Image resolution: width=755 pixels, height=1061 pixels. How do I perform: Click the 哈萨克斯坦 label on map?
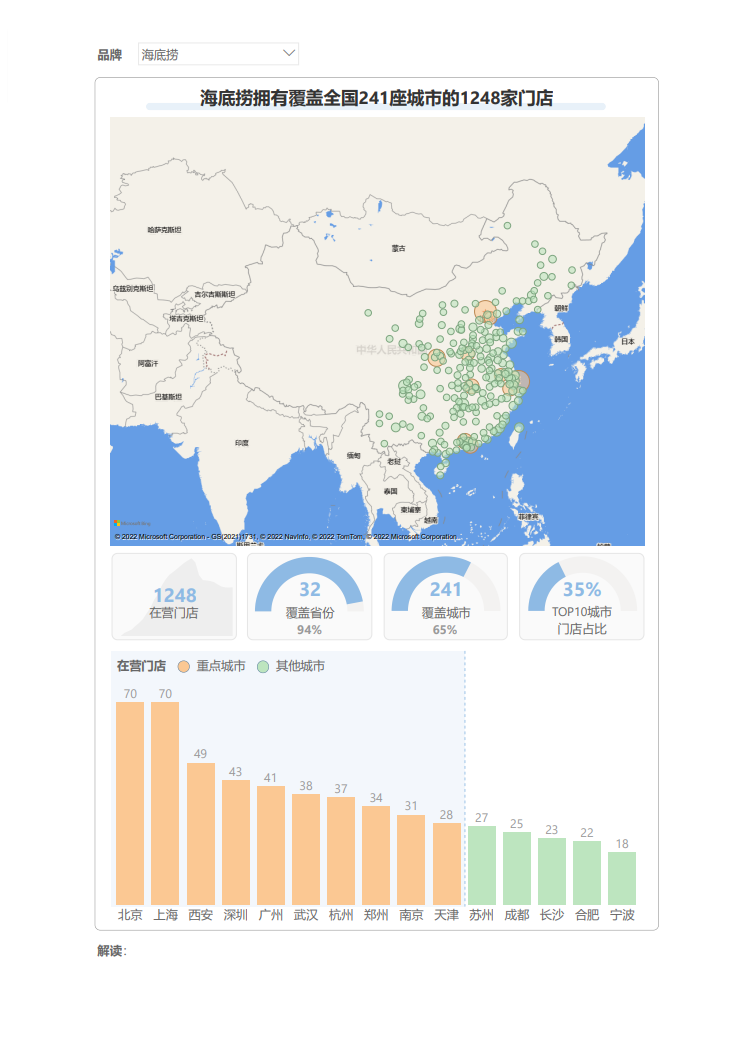point(164,230)
